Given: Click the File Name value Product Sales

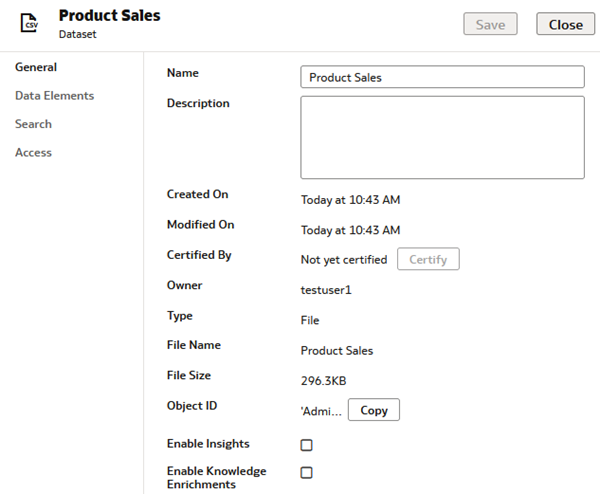Looking at the screenshot, I should [336, 351].
